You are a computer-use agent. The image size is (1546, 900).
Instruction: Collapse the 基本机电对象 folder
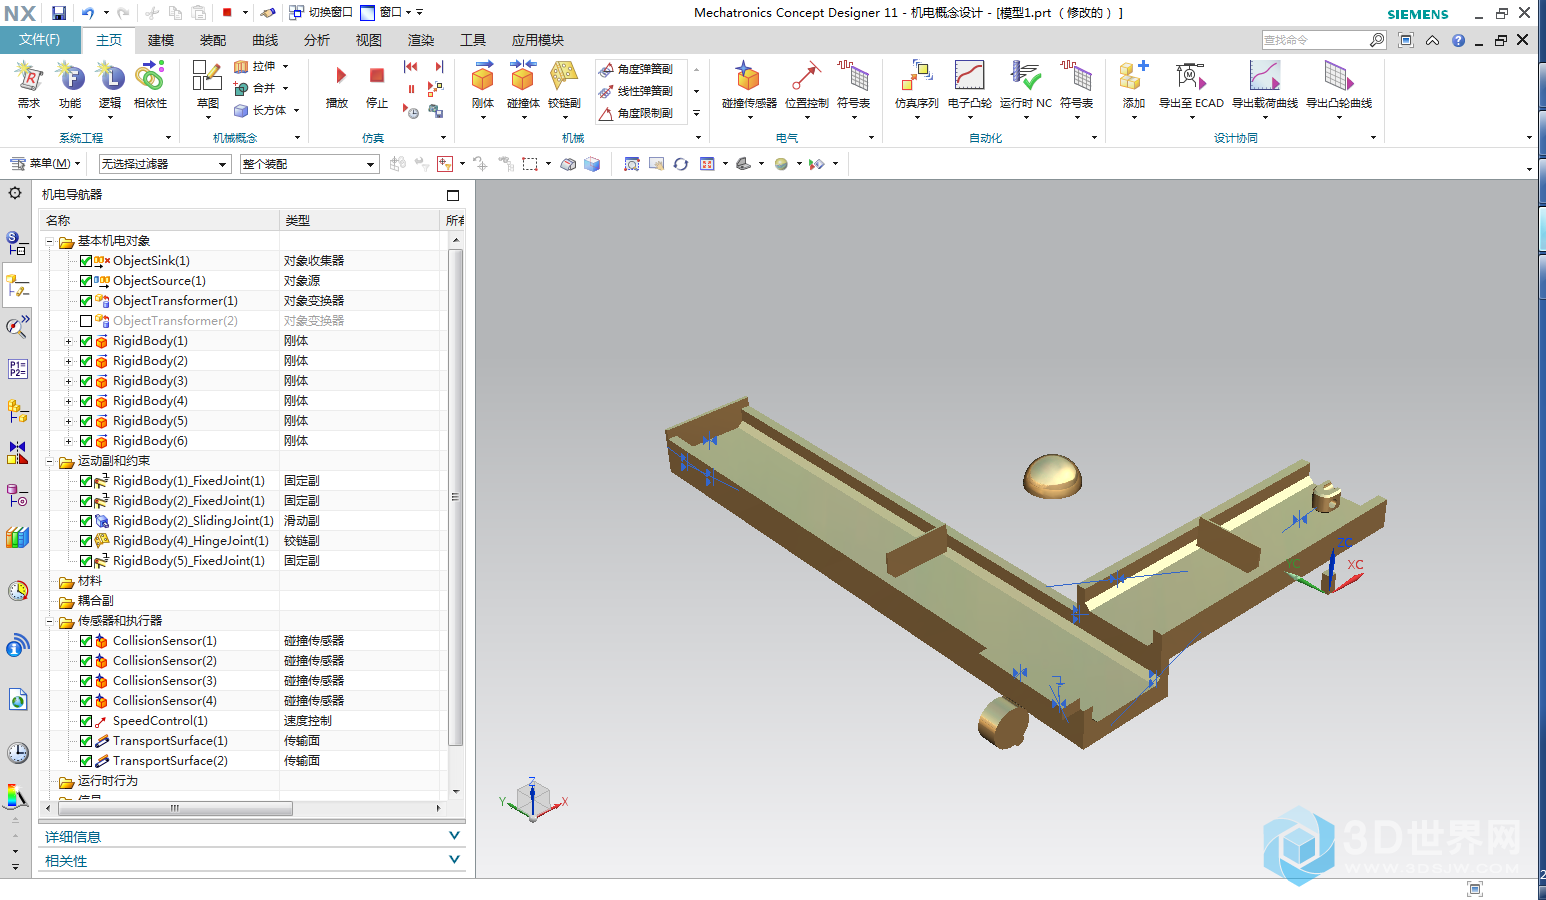[x=49, y=241]
